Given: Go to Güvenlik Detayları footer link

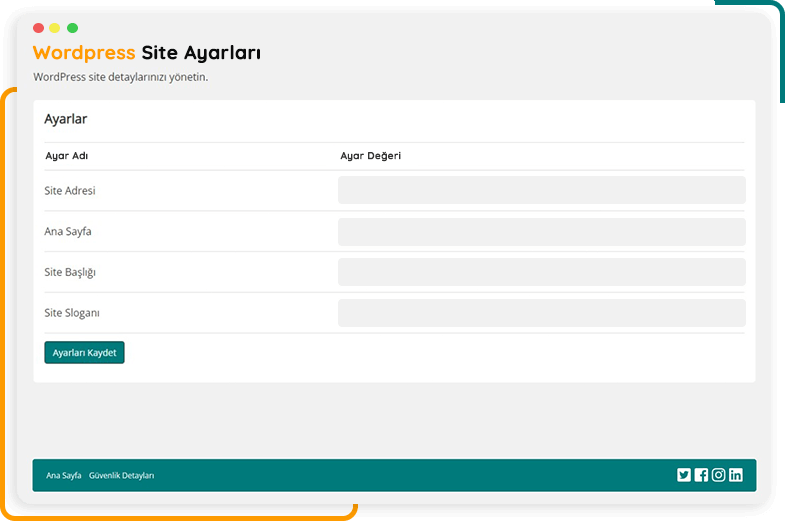Looking at the screenshot, I should click(x=121, y=476).
